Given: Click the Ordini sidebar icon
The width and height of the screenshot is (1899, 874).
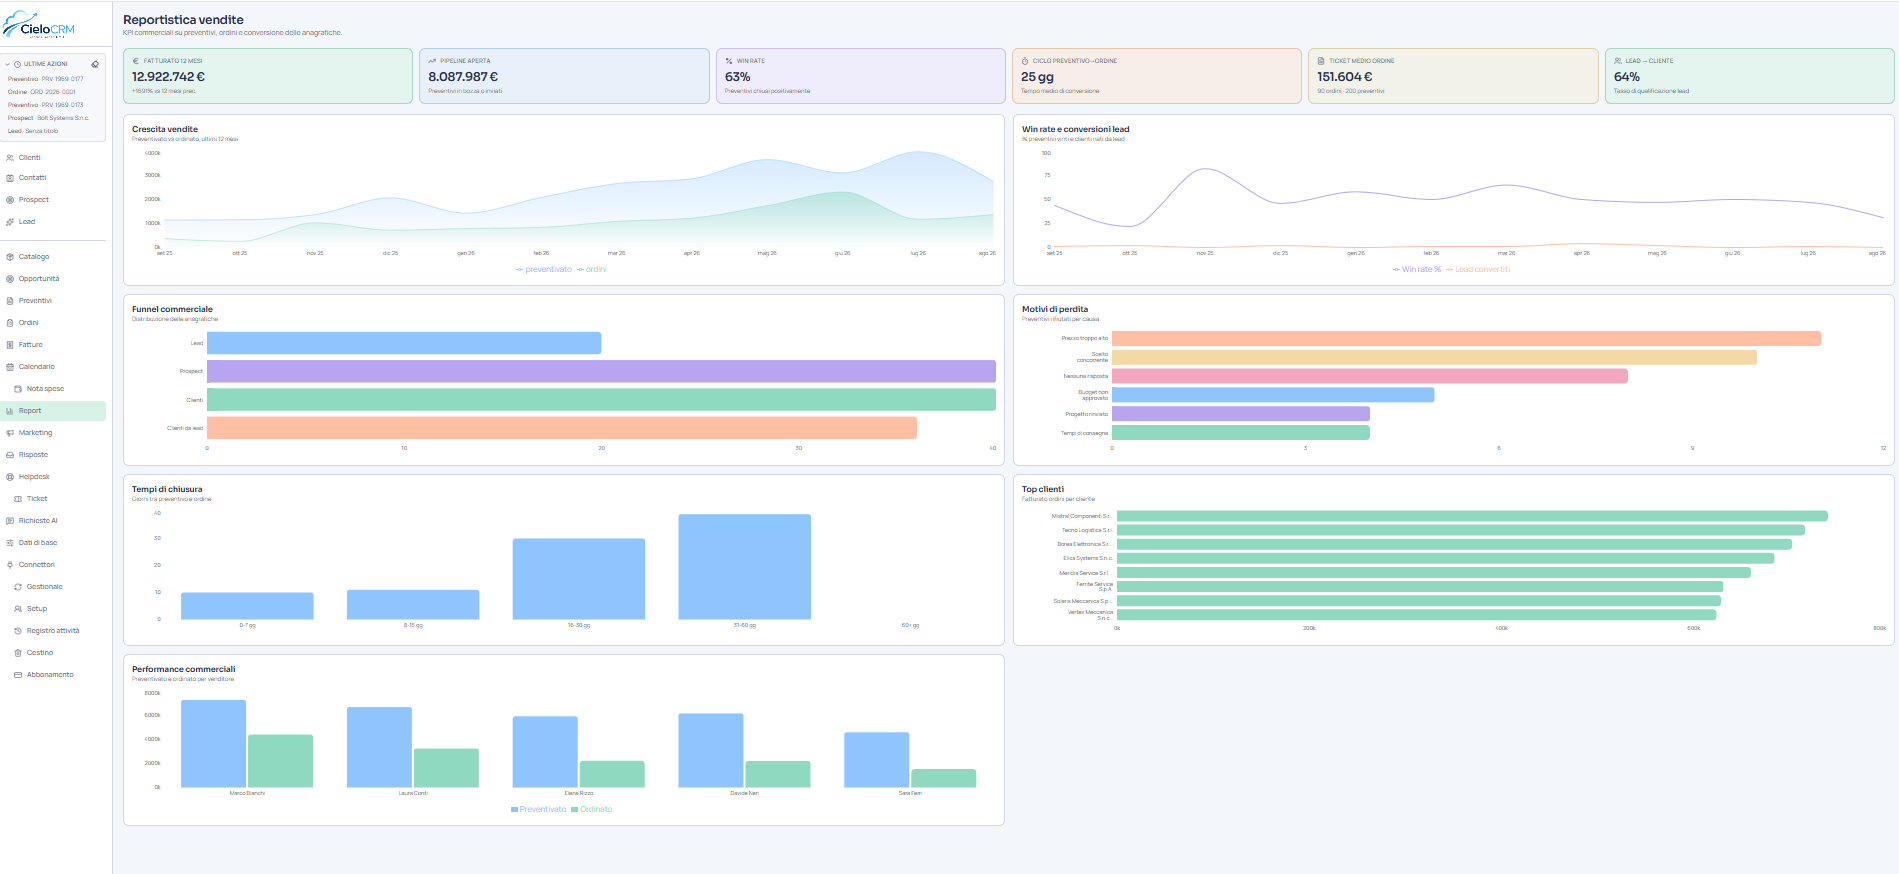Looking at the screenshot, I should tap(10, 323).
